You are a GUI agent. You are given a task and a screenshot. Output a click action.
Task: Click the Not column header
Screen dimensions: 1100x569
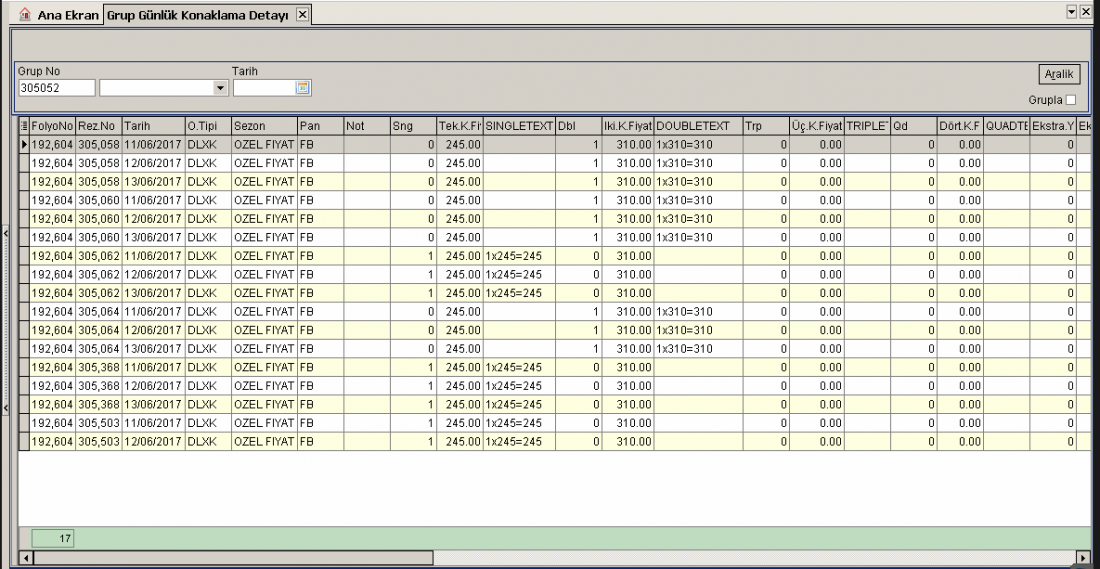click(367, 126)
